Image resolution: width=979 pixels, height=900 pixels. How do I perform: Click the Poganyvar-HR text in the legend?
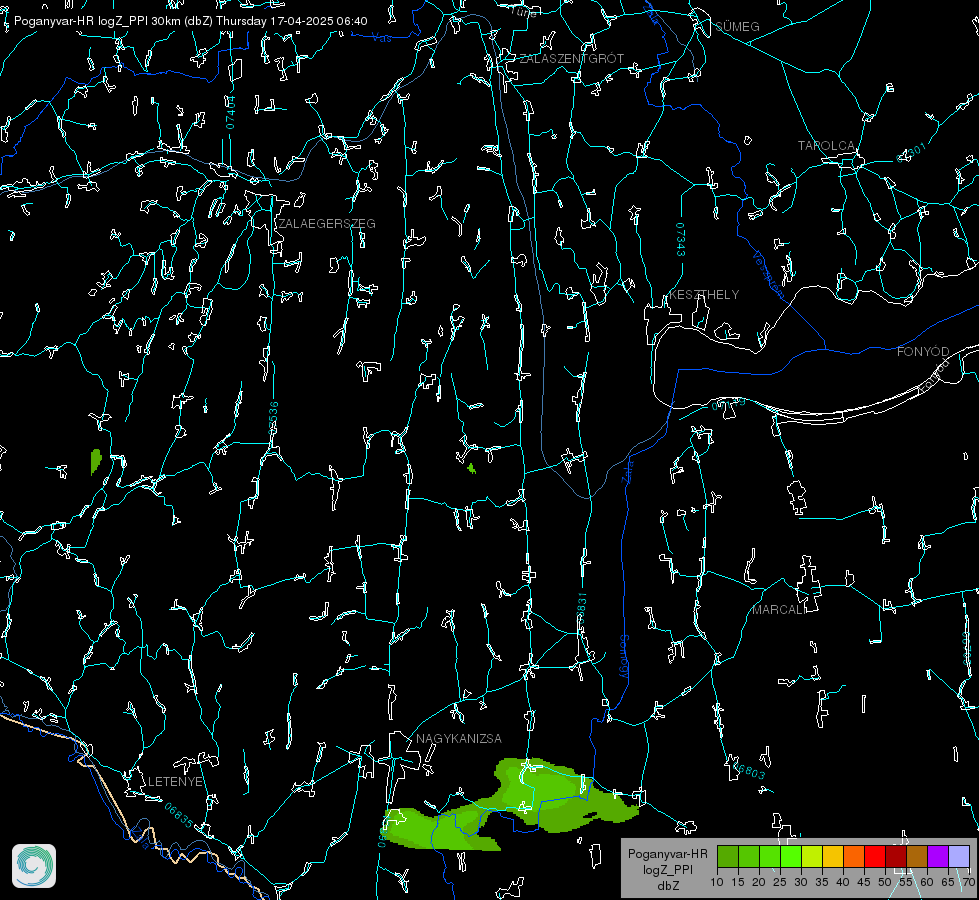667,854
